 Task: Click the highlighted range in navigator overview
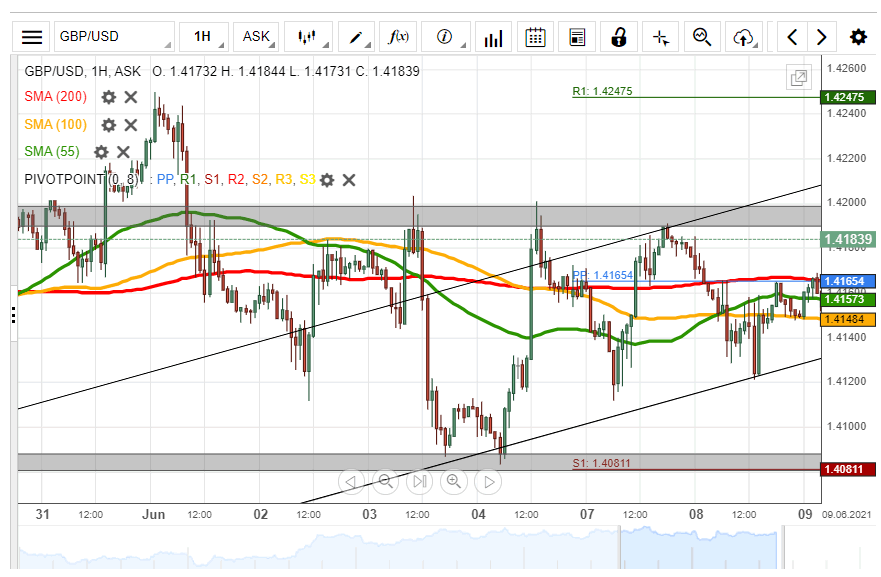698,548
